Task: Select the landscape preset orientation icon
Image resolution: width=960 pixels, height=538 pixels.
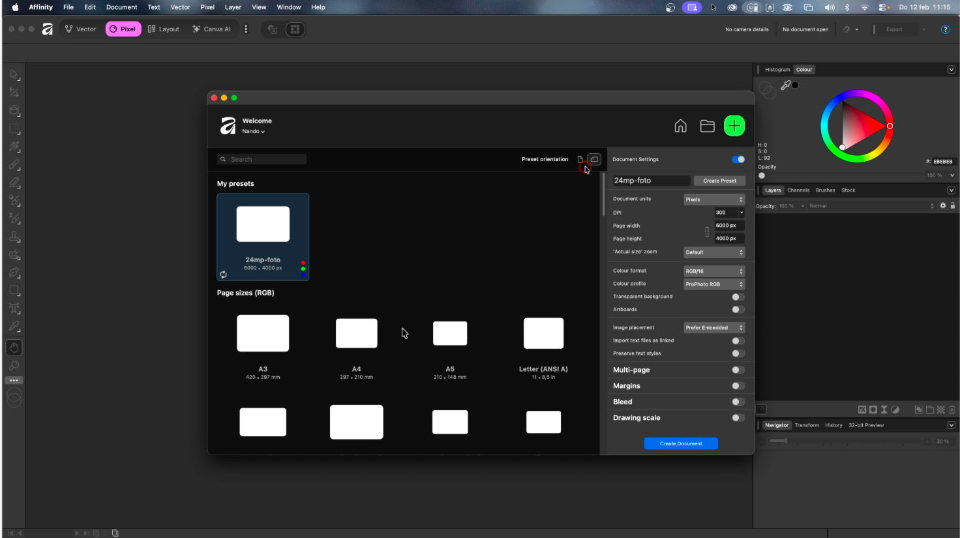Action: coord(594,159)
